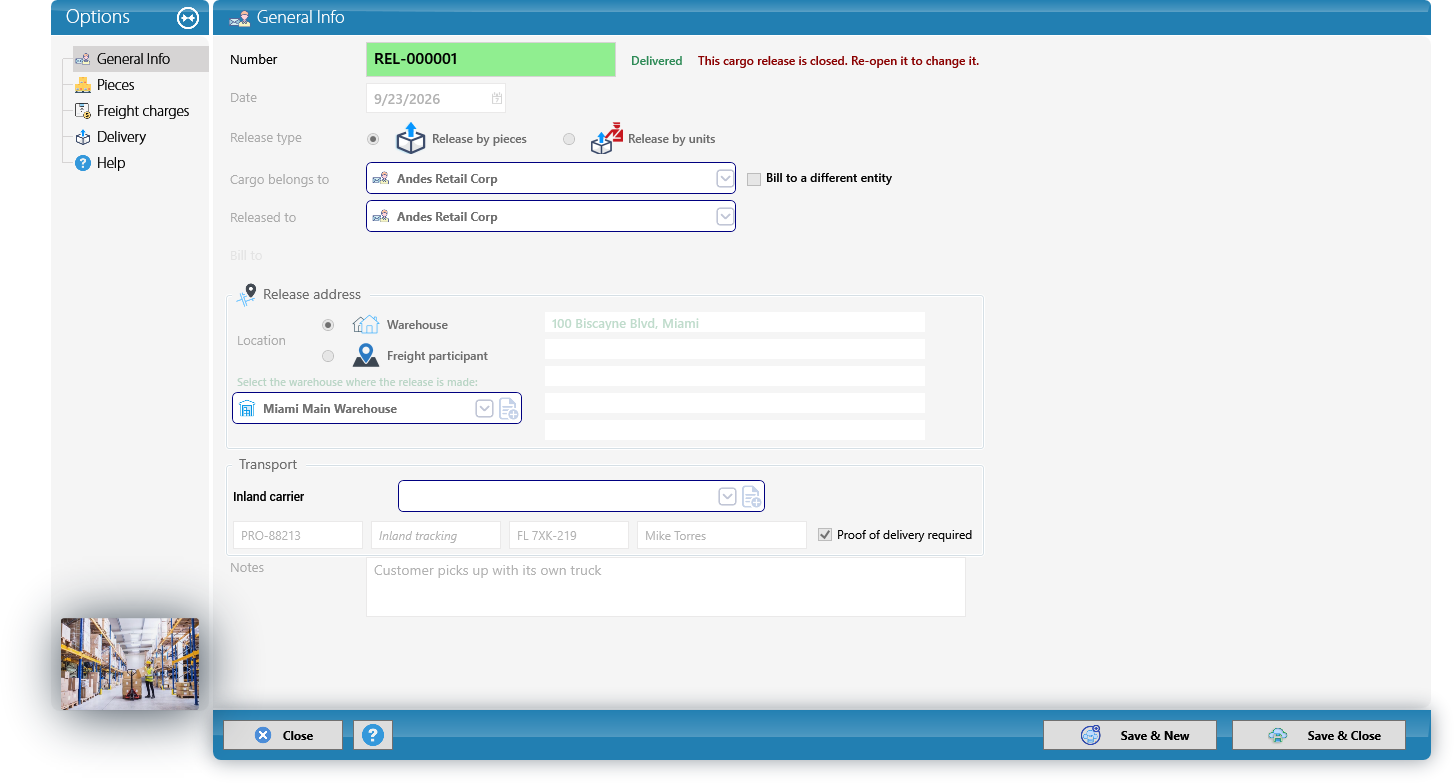The height and width of the screenshot is (783, 1454).
Task: Select the Release by units radio button
Action: pos(569,139)
